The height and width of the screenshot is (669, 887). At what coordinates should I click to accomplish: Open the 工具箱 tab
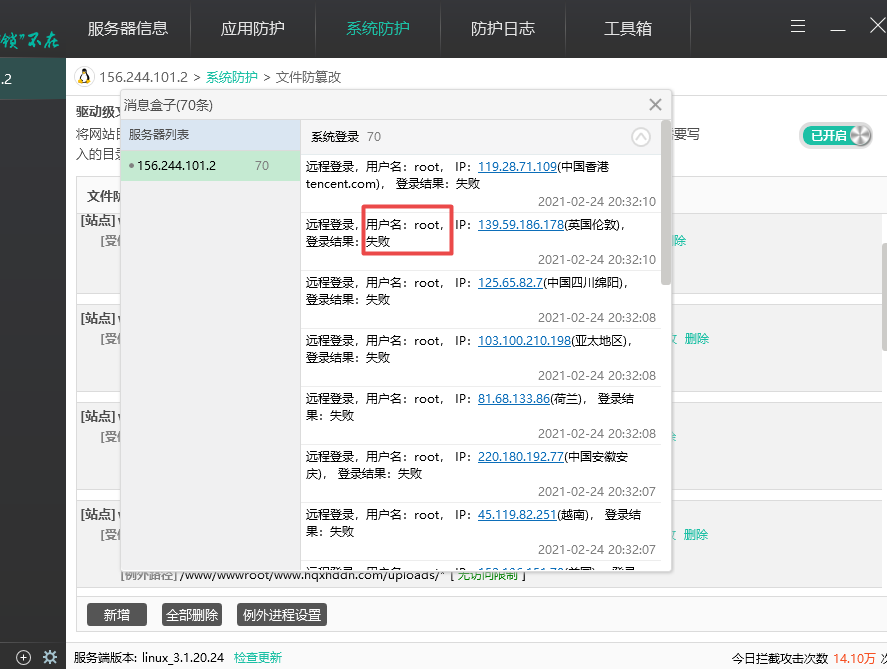point(628,28)
